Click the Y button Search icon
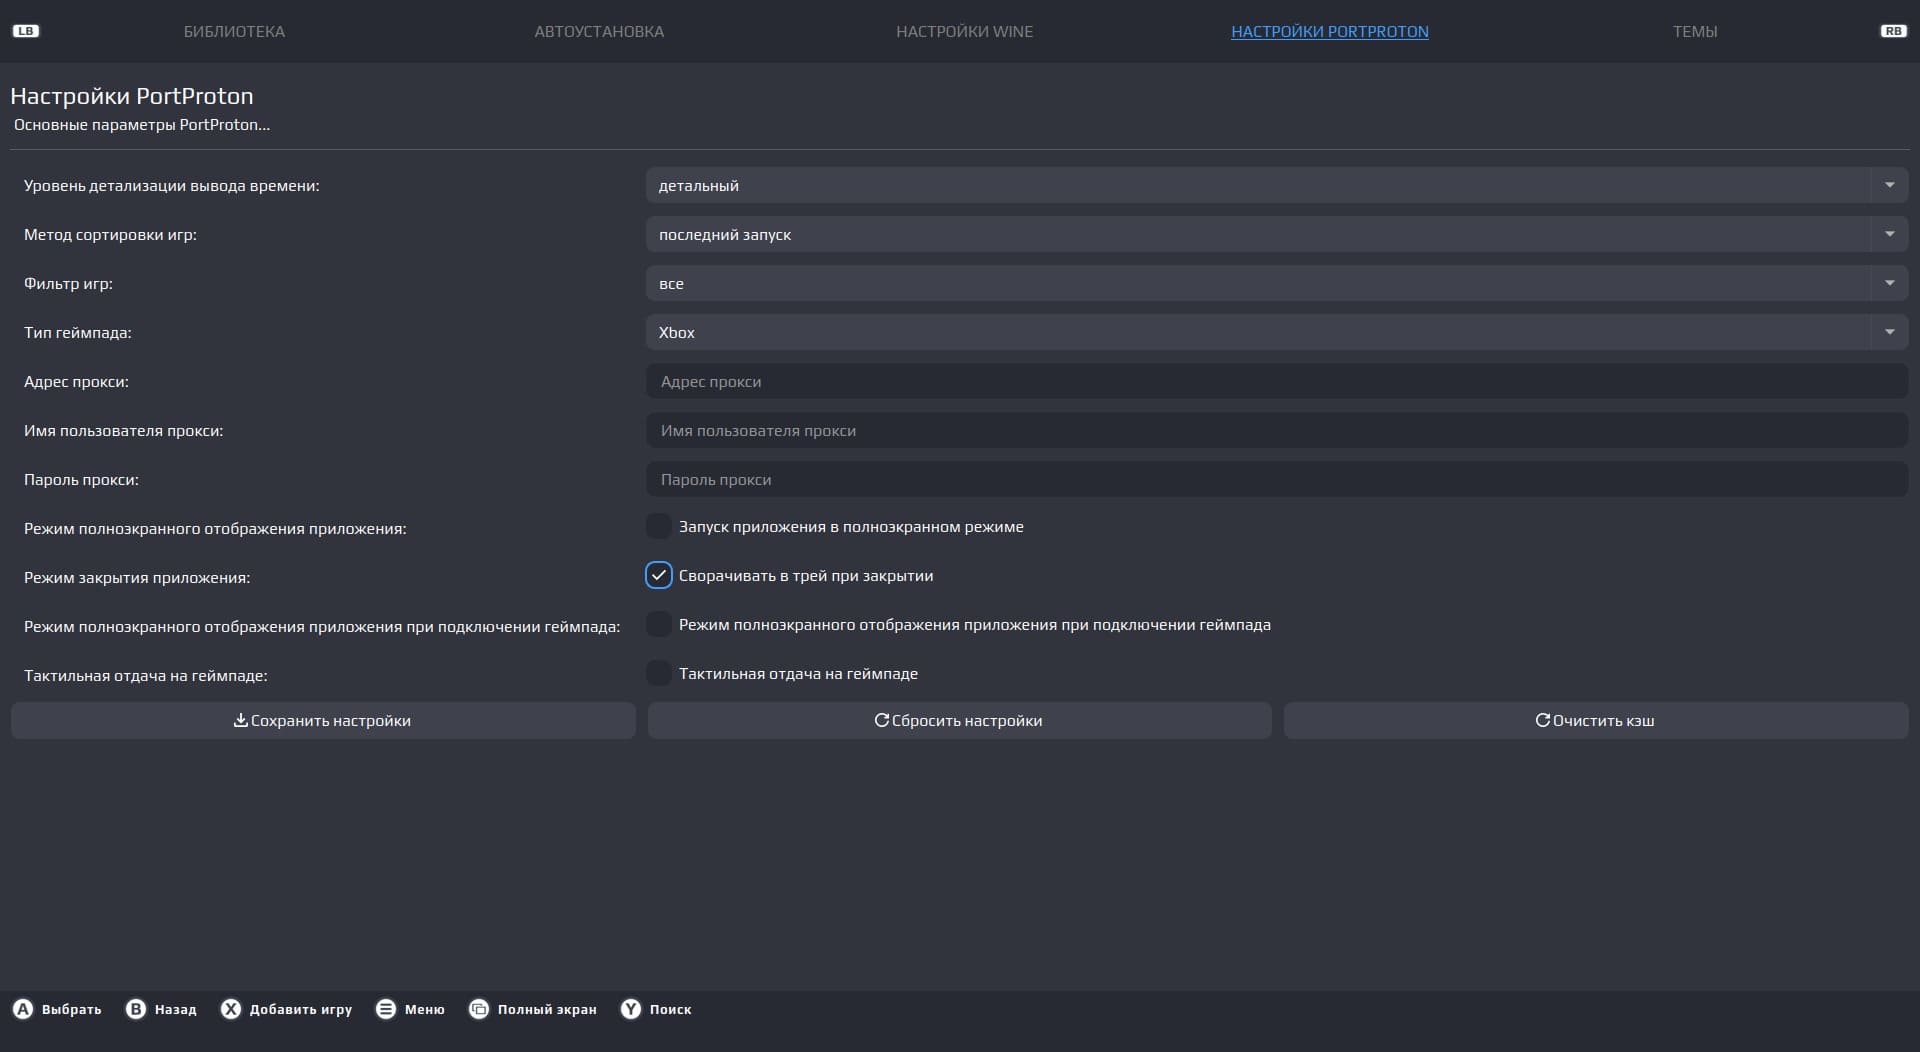 pos(631,1009)
